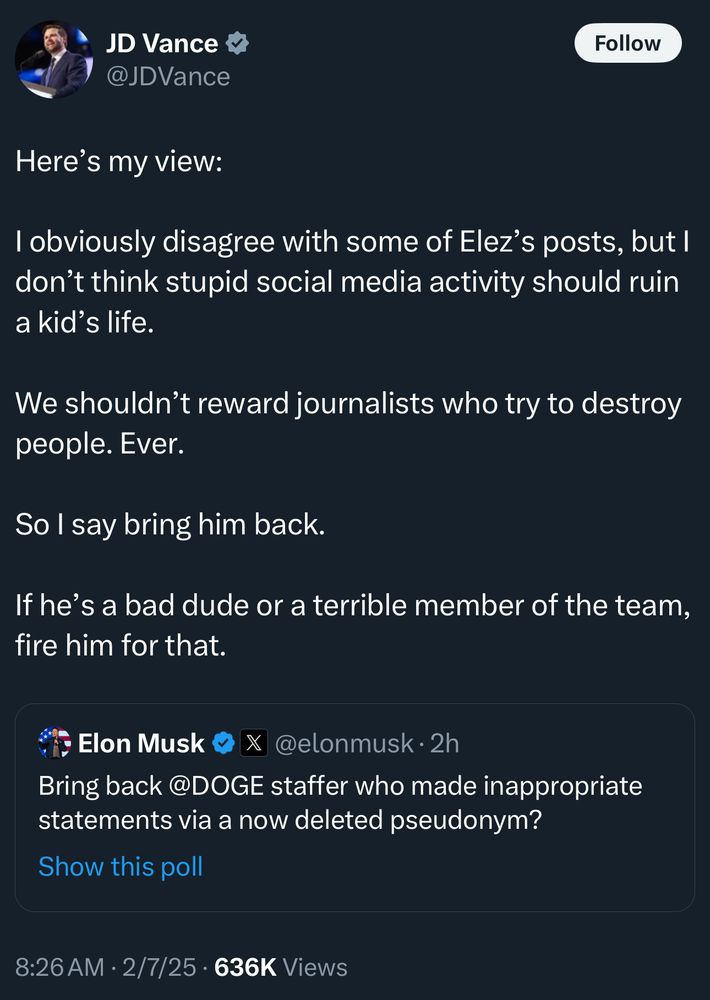
Task: Click the Follow button
Action: [627, 43]
